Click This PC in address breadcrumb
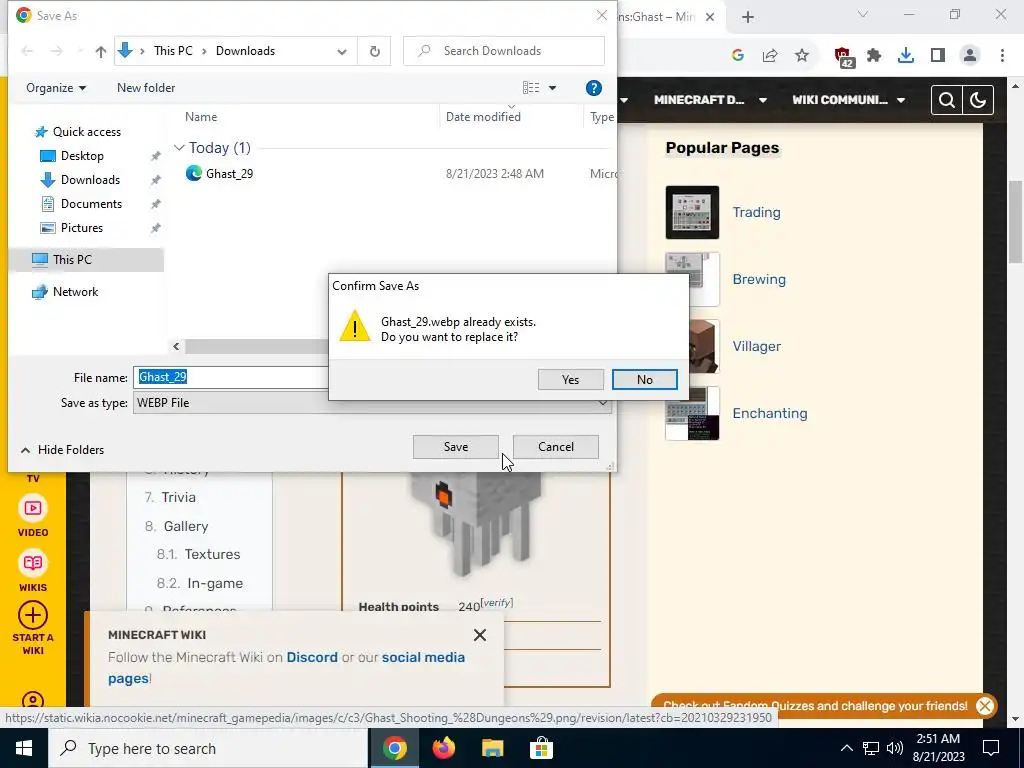This screenshot has width=1024, height=768. [x=173, y=51]
